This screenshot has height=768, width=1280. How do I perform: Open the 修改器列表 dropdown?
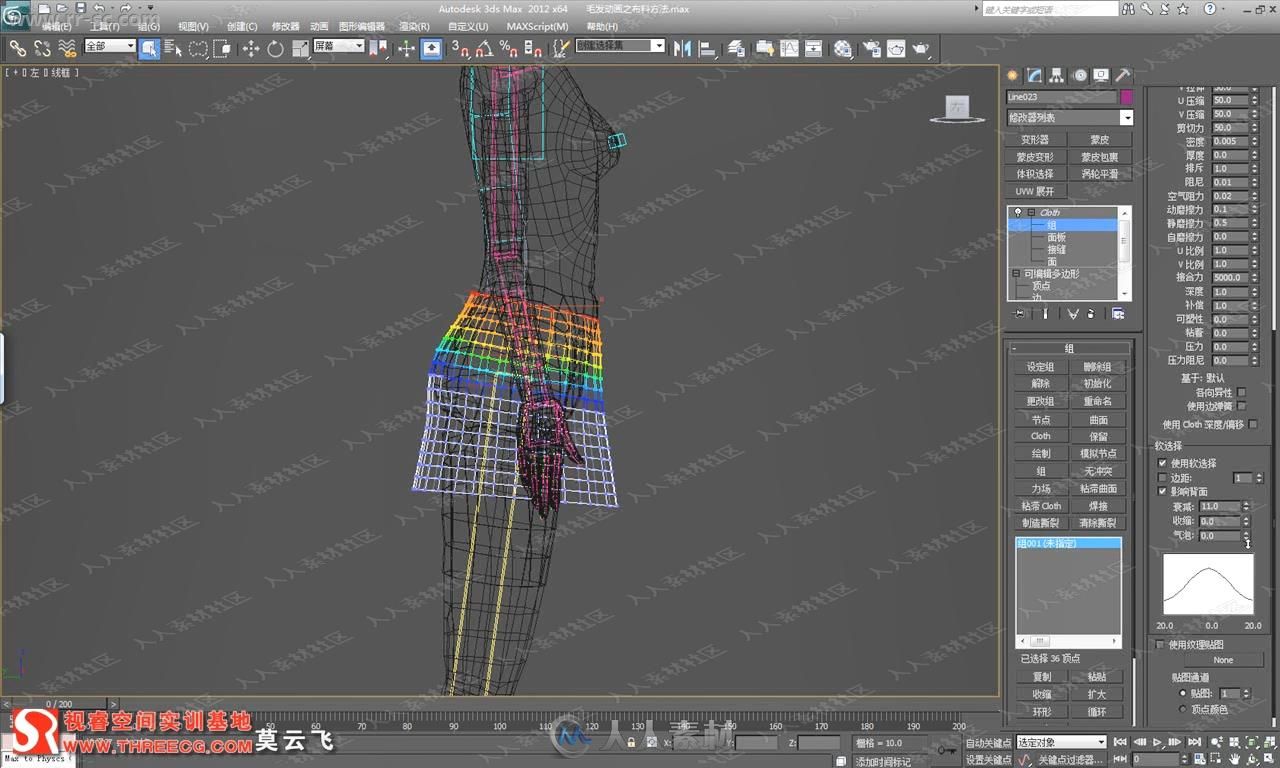tap(1069, 117)
